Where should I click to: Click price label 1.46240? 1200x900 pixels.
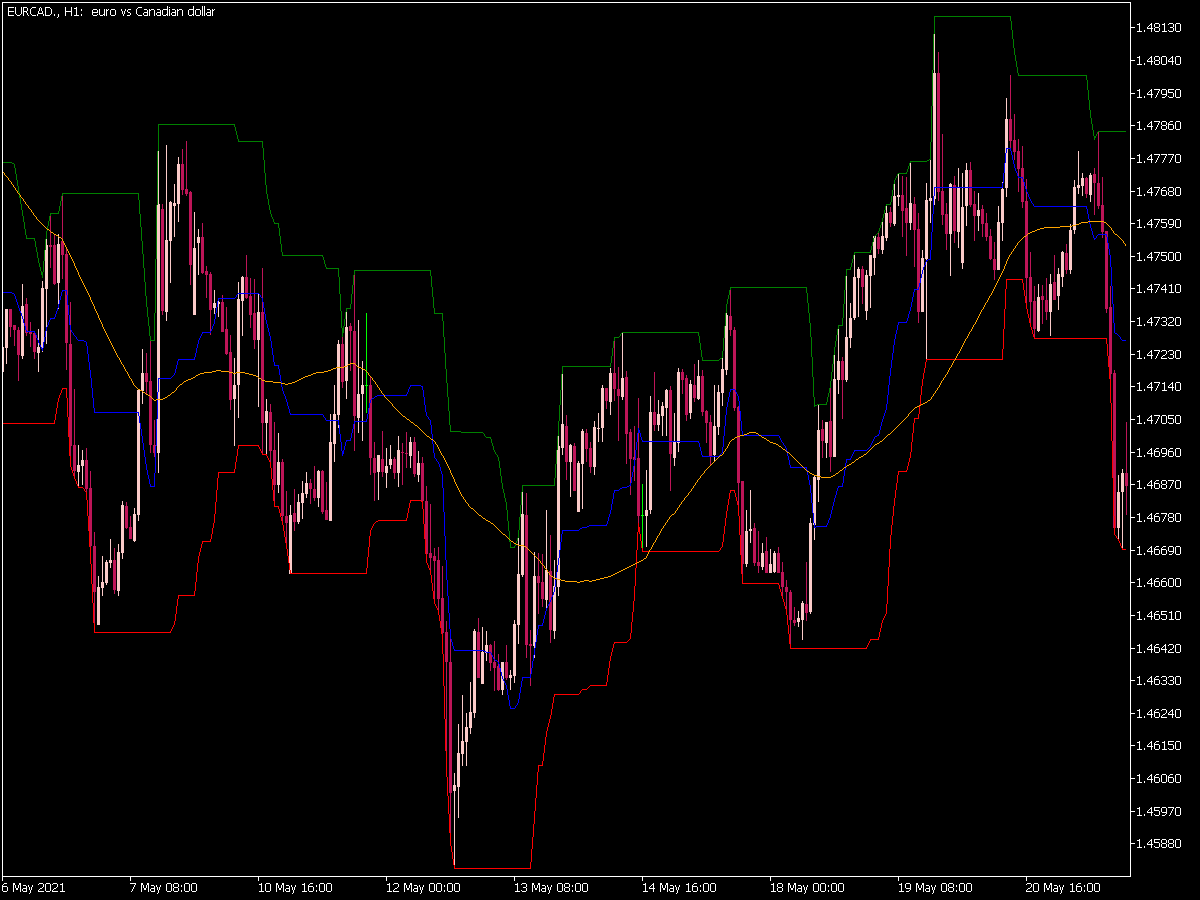coord(1161,713)
